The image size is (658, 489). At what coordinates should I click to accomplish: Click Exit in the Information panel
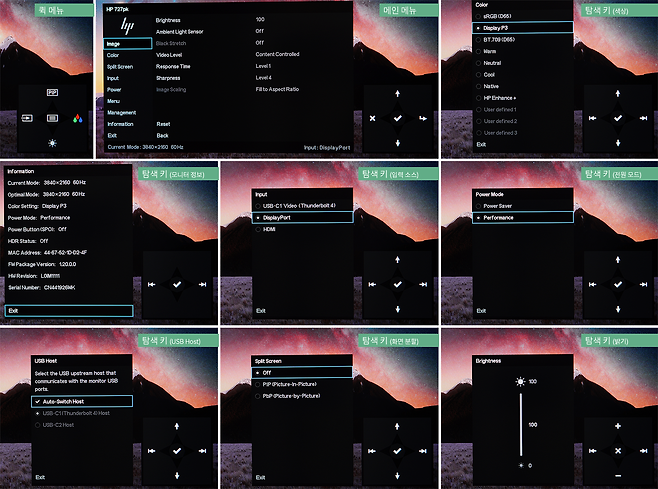pos(14,311)
